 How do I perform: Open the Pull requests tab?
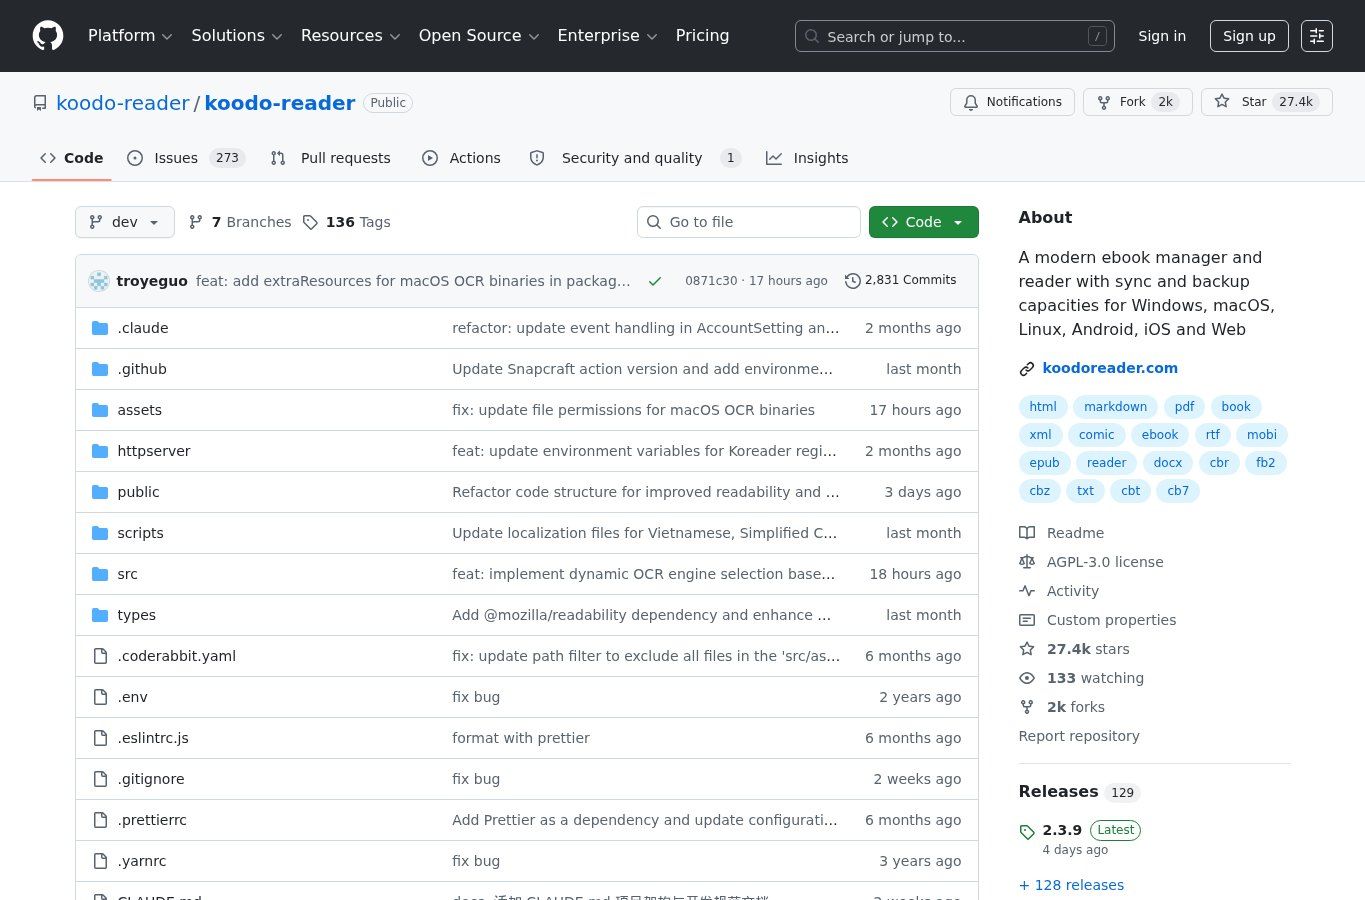click(x=331, y=158)
